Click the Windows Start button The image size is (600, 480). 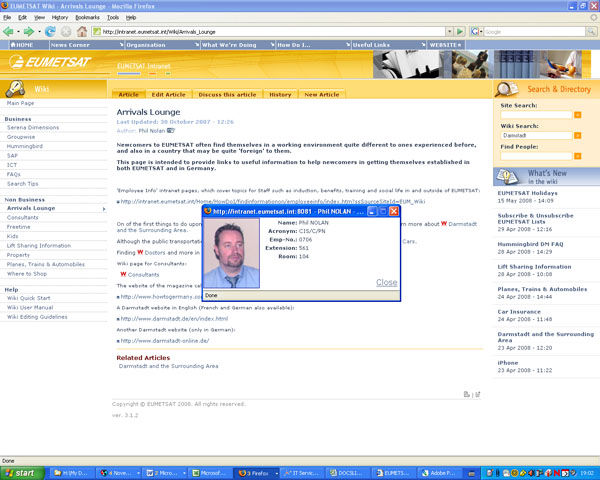pos(22,473)
